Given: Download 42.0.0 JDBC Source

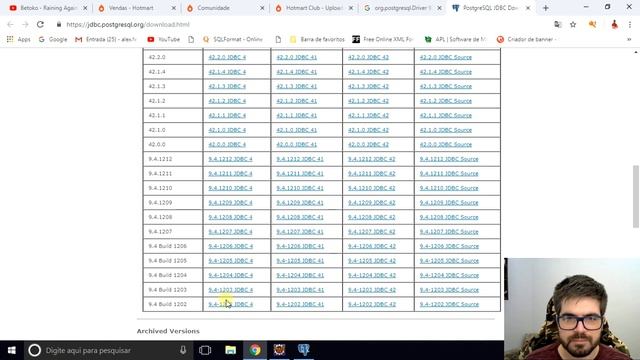Looking at the screenshot, I should click(x=446, y=144).
